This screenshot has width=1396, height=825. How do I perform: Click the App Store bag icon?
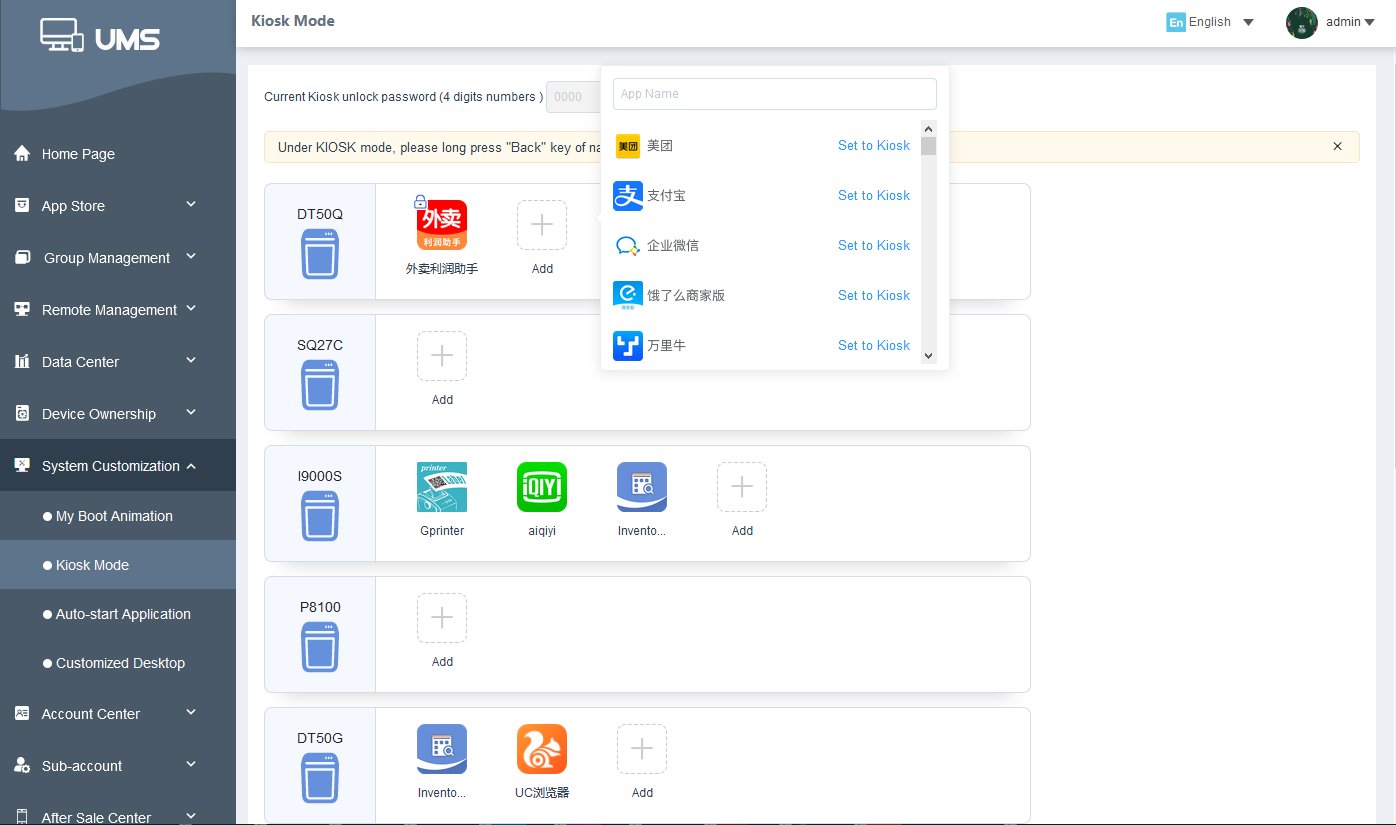tap(22, 206)
